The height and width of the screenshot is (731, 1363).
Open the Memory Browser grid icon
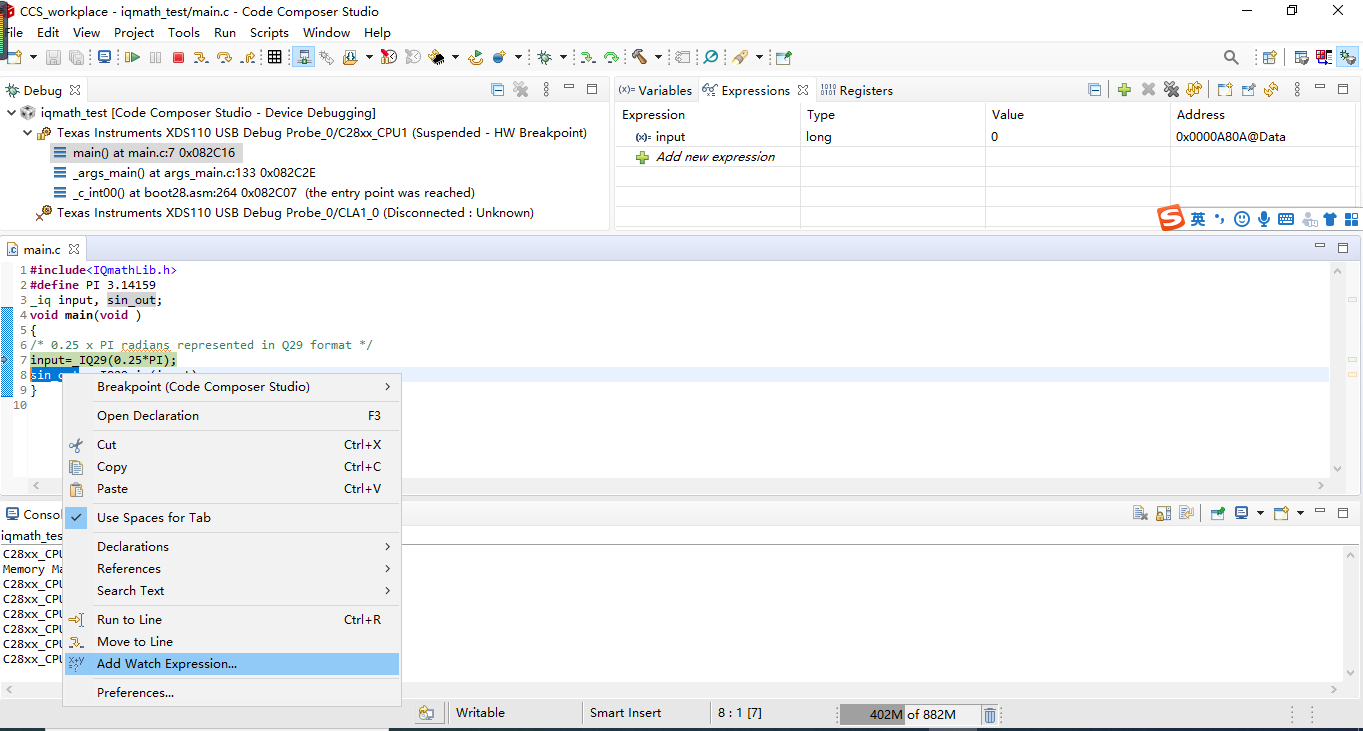coord(275,57)
